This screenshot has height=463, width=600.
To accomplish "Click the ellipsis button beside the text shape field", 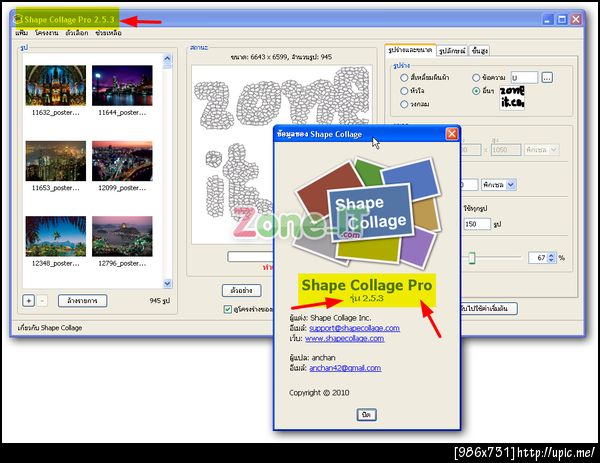I will pos(547,78).
